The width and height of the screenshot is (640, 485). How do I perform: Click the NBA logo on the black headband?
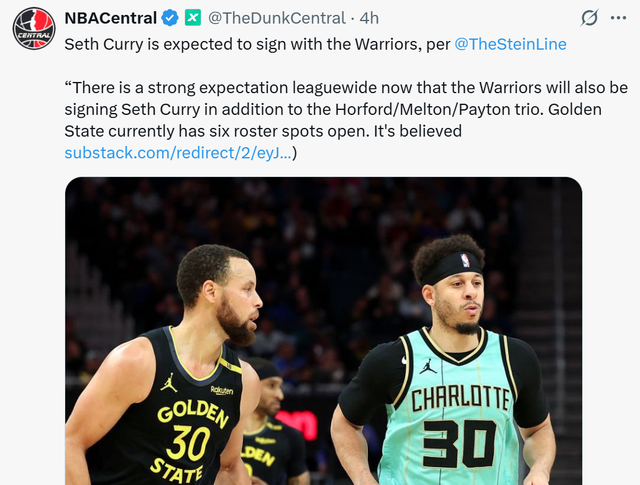click(464, 261)
